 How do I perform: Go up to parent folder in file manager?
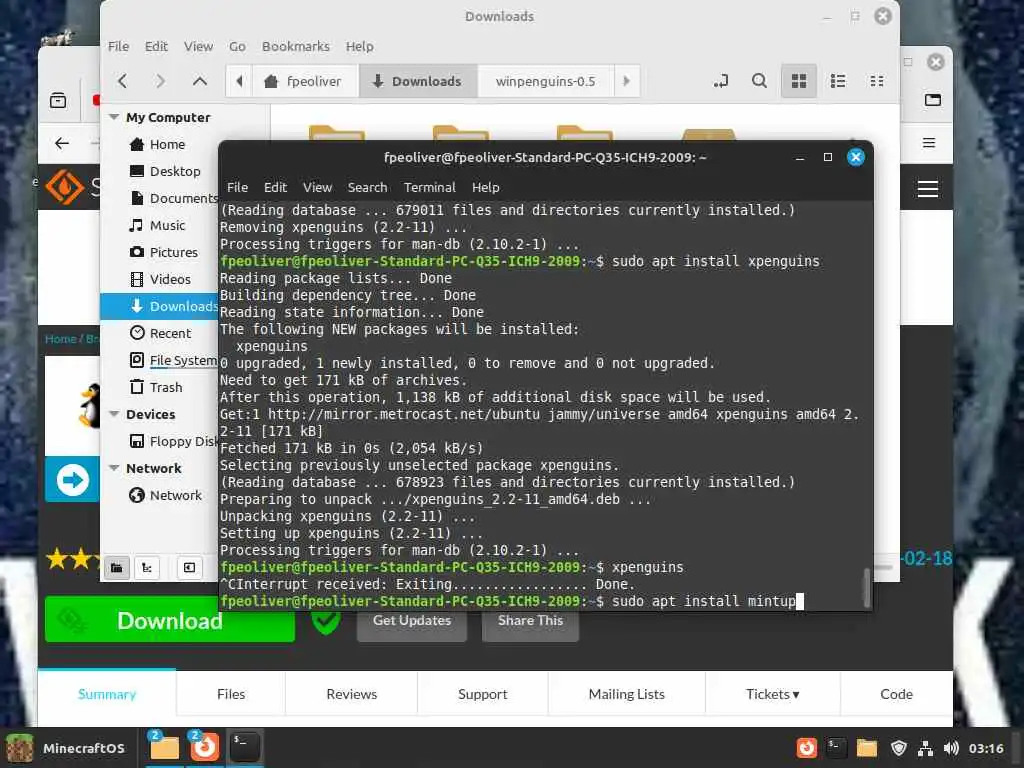tap(200, 81)
